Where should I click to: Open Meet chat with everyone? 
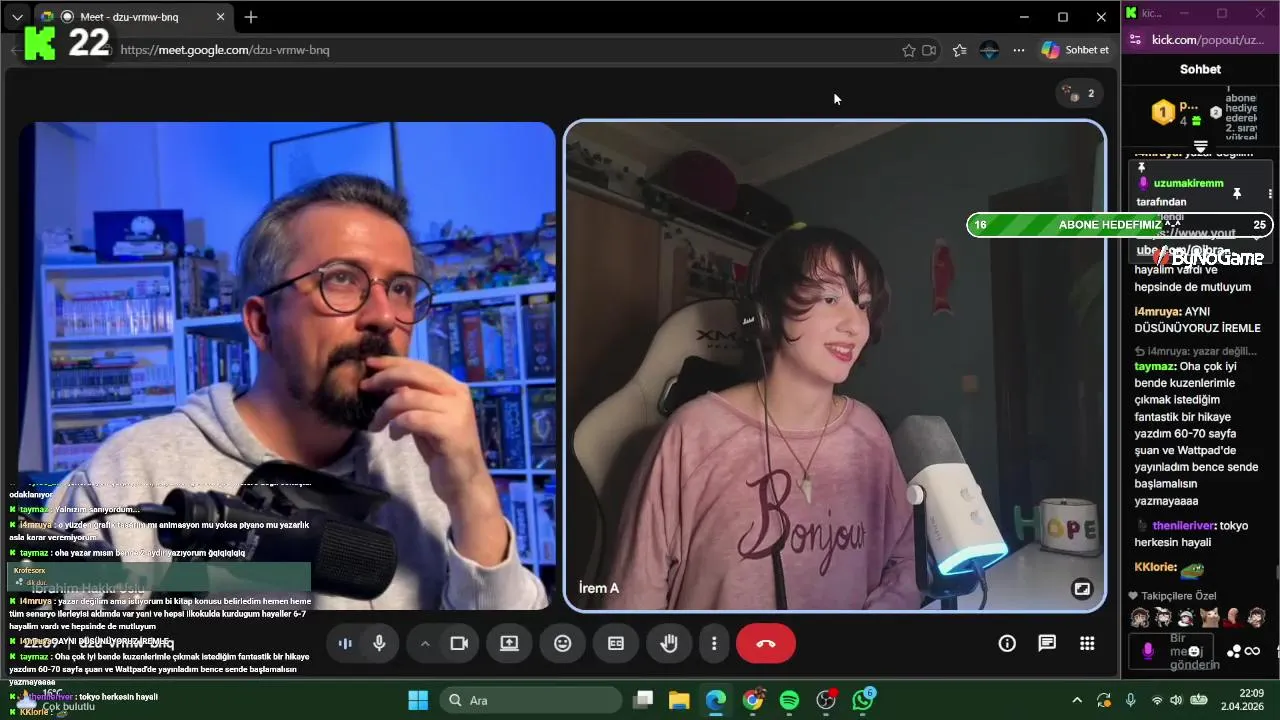[1047, 644]
